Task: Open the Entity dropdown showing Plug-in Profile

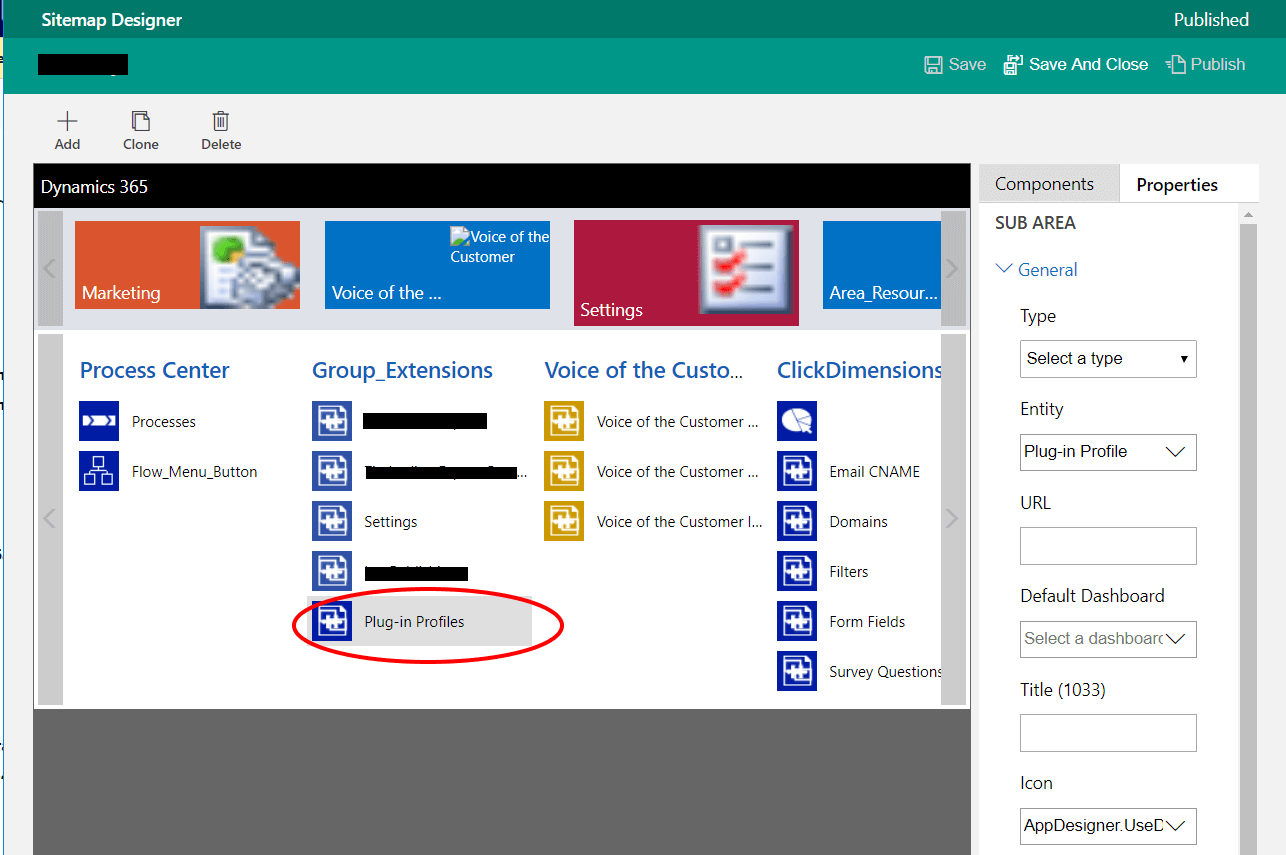Action: pyautogui.click(x=1108, y=452)
